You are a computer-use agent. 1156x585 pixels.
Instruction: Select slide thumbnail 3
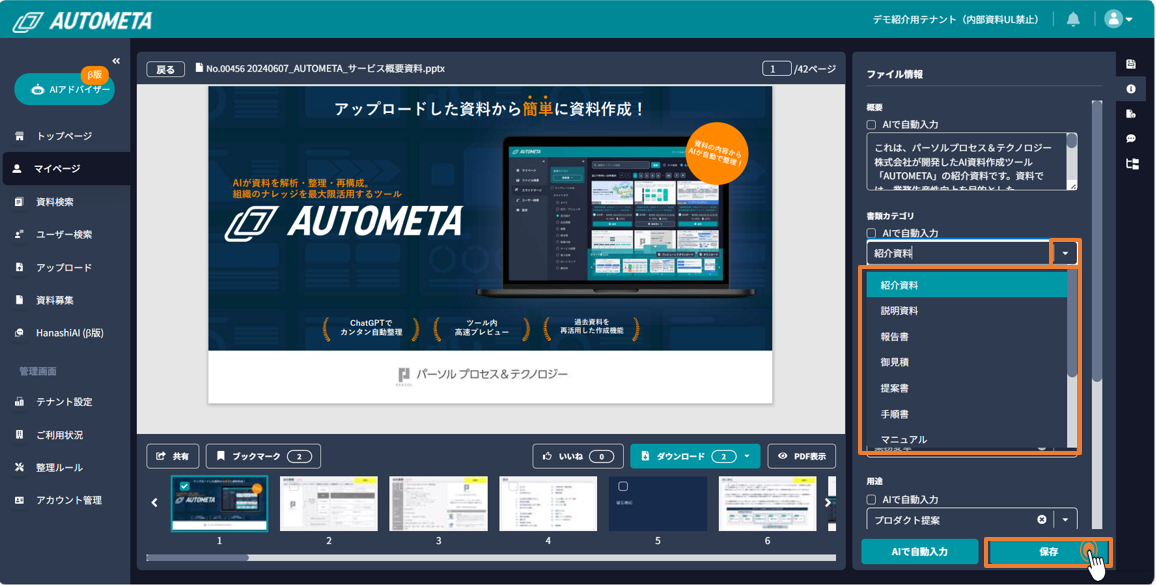(x=439, y=504)
